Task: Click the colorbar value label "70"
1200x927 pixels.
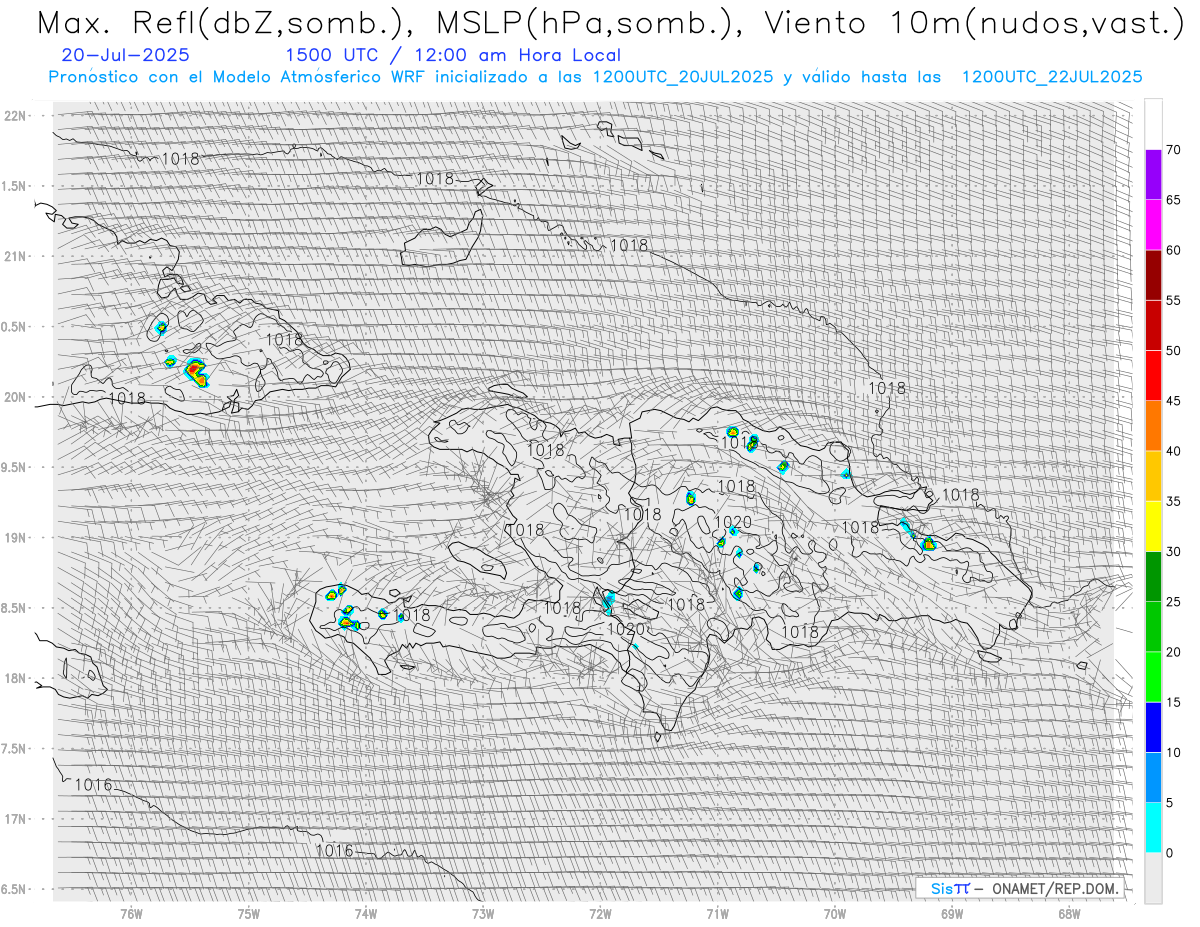Action: click(1173, 150)
